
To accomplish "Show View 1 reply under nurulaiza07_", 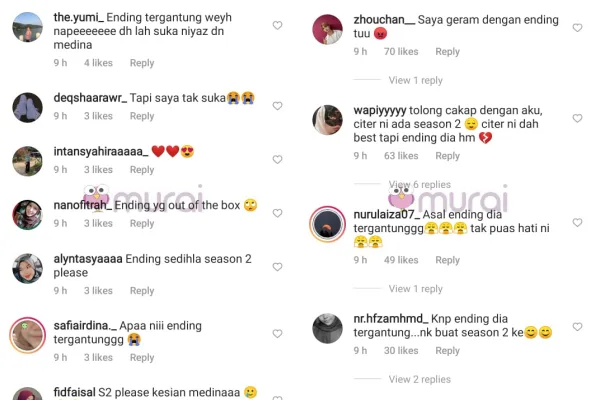I will (416, 289).
